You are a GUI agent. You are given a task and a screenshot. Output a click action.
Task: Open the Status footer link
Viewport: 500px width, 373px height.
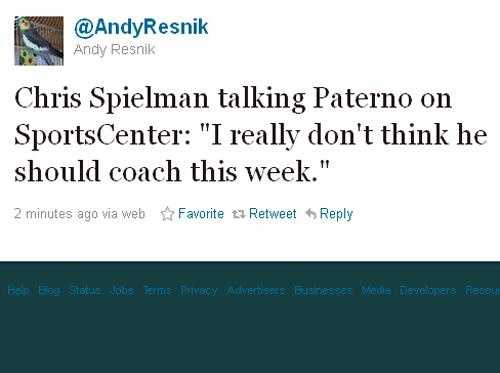84,291
